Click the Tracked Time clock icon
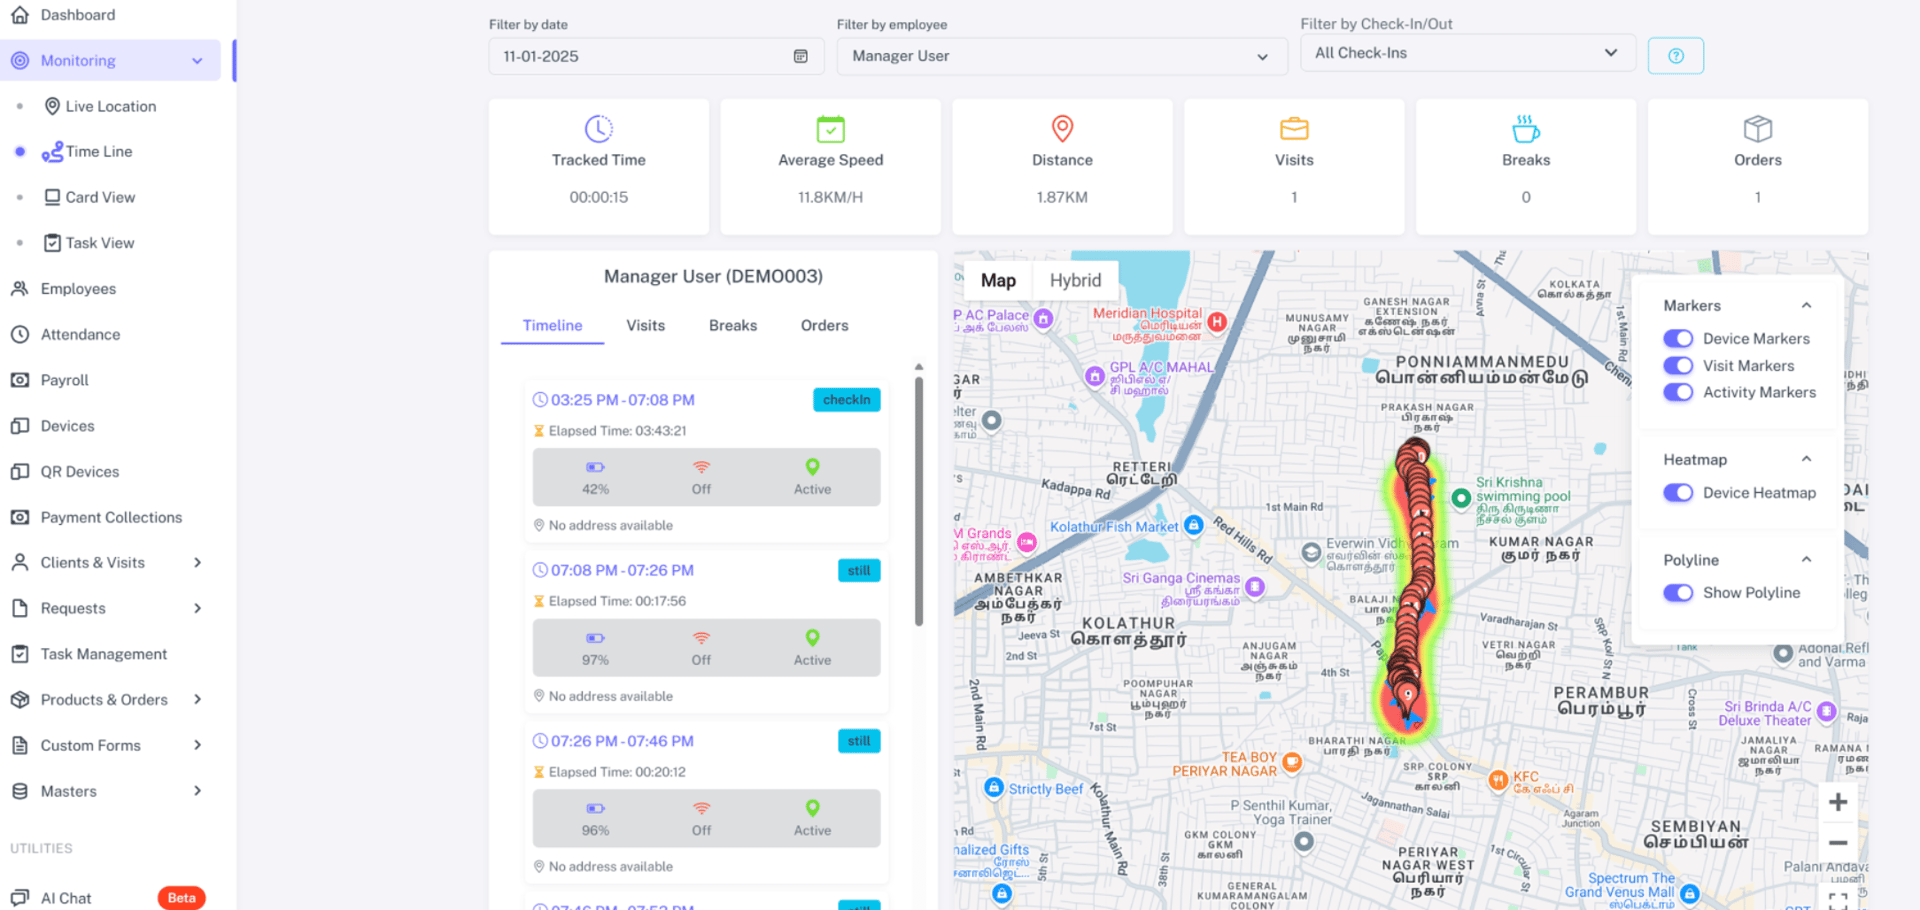Viewport: 1920px width, 910px height. (x=598, y=129)
